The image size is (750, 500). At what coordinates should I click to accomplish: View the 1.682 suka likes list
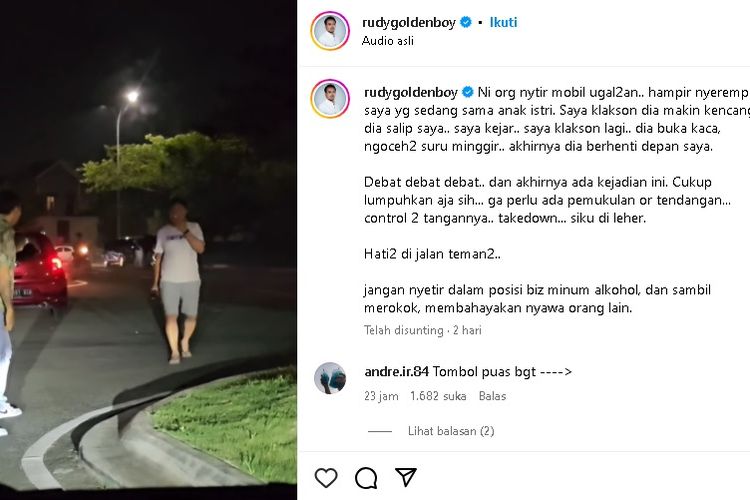(438, 396)
